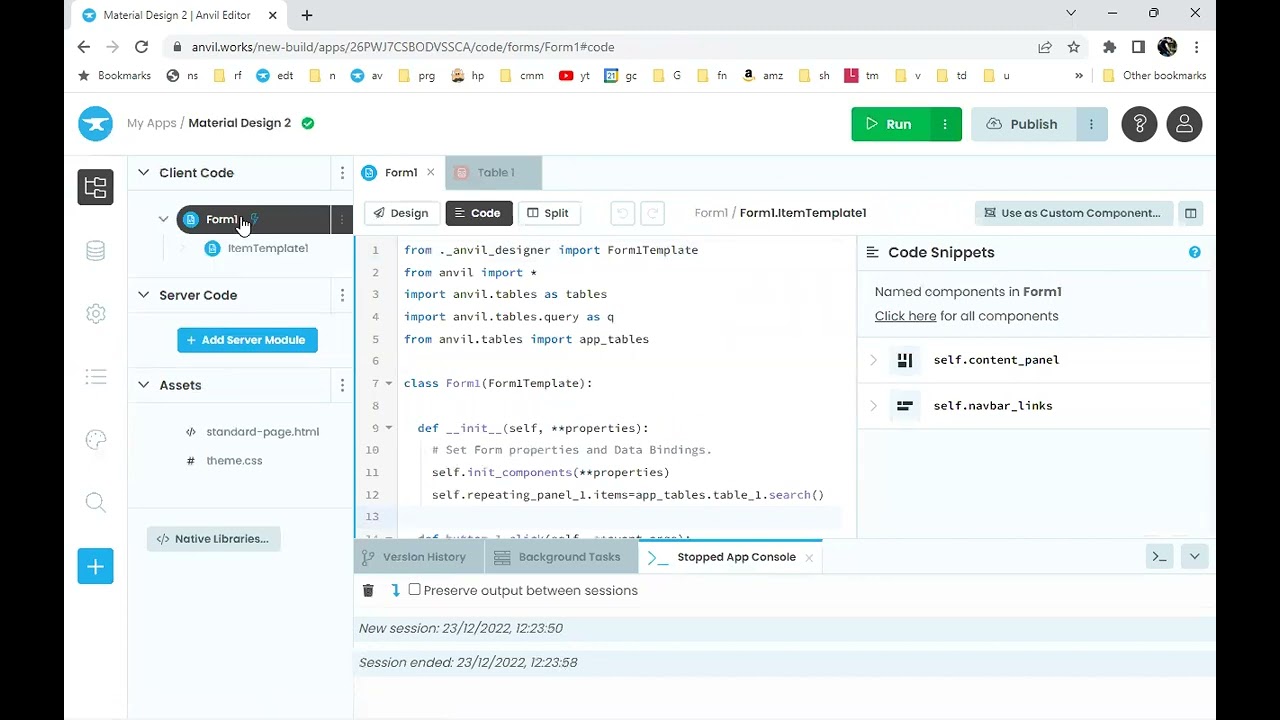
Task: Open the Theme palette icon
Action: (x=96, y=440)
